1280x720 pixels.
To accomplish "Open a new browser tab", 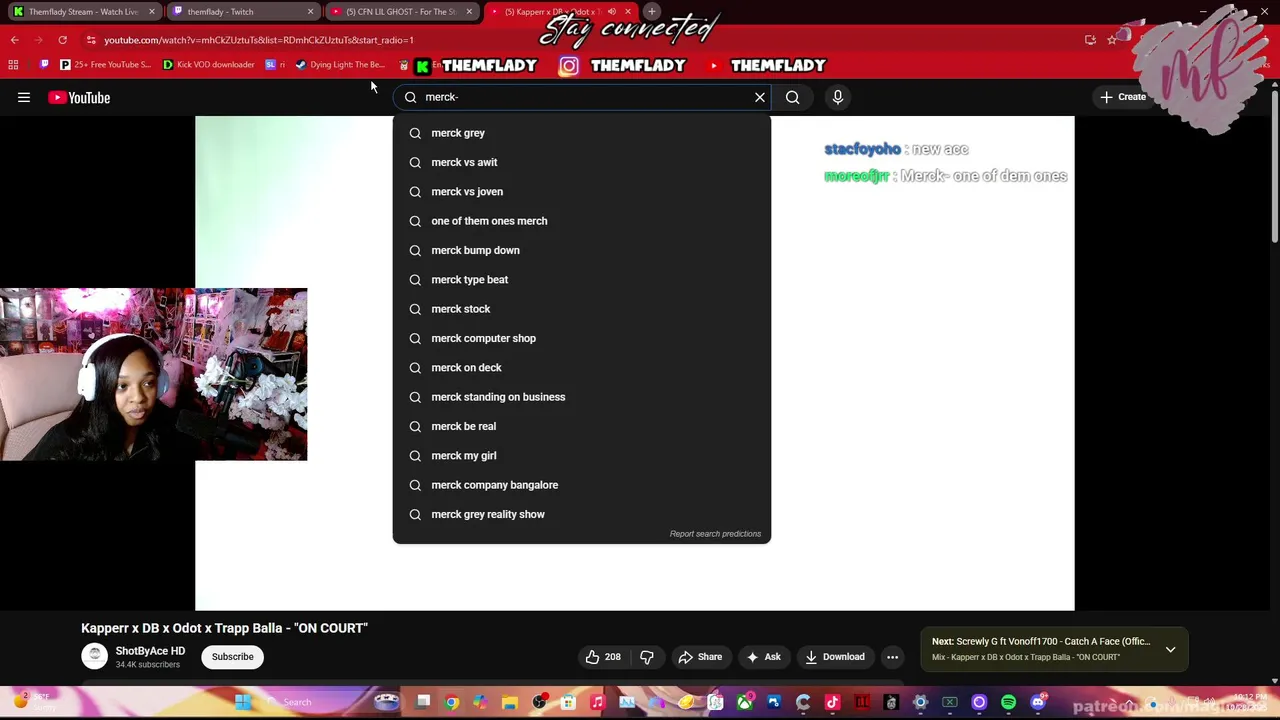I will pyautogui.click(x=652, y=12).
